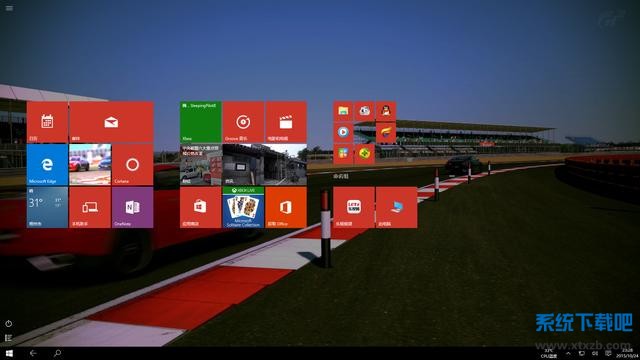Open the green Xbox tile
The image size is (640, 360).
pos(200,122)
